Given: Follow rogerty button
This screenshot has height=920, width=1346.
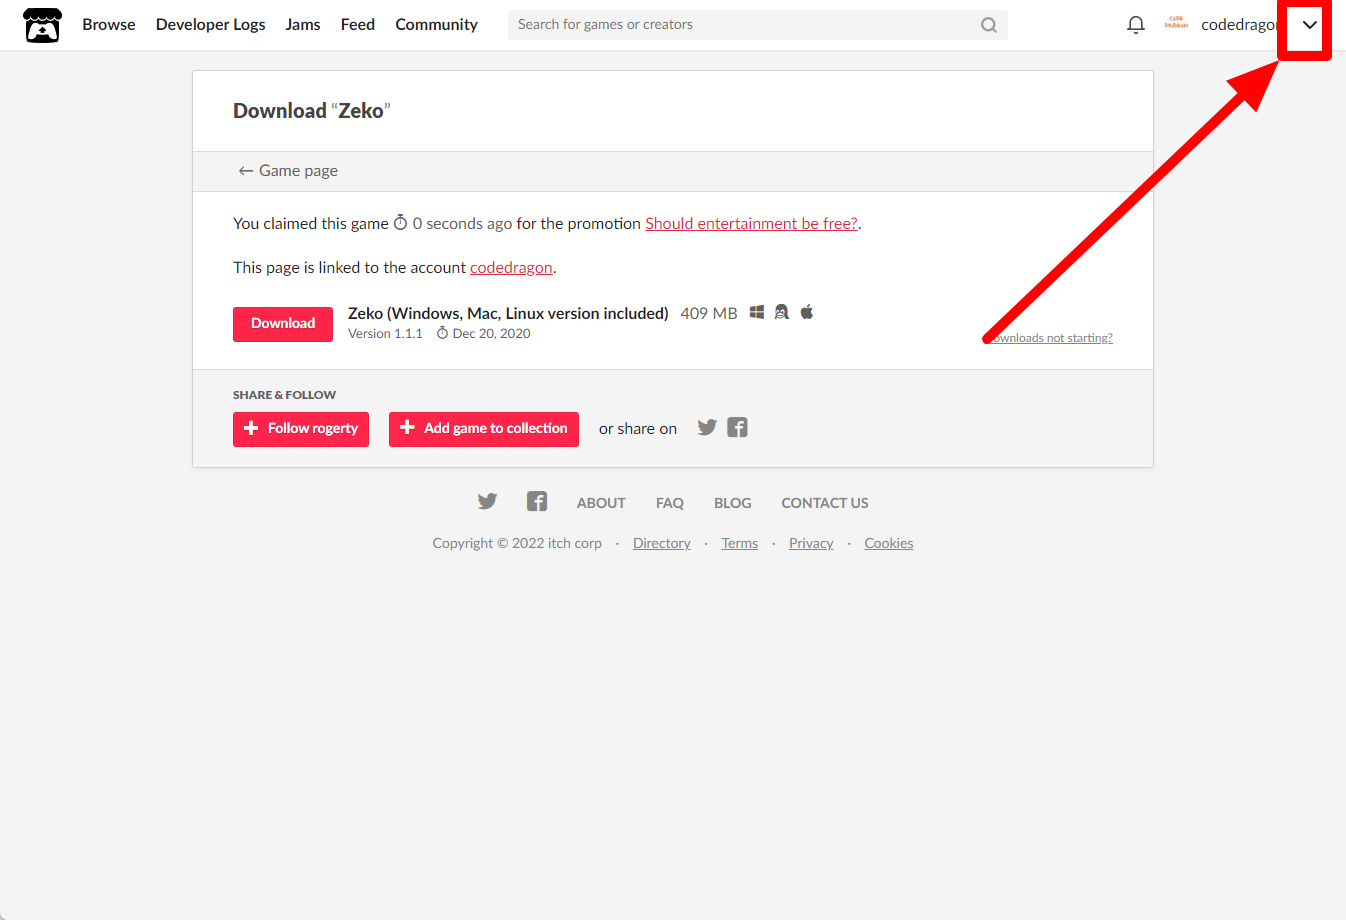Looking at the screenshot, I should coord(301,429).
